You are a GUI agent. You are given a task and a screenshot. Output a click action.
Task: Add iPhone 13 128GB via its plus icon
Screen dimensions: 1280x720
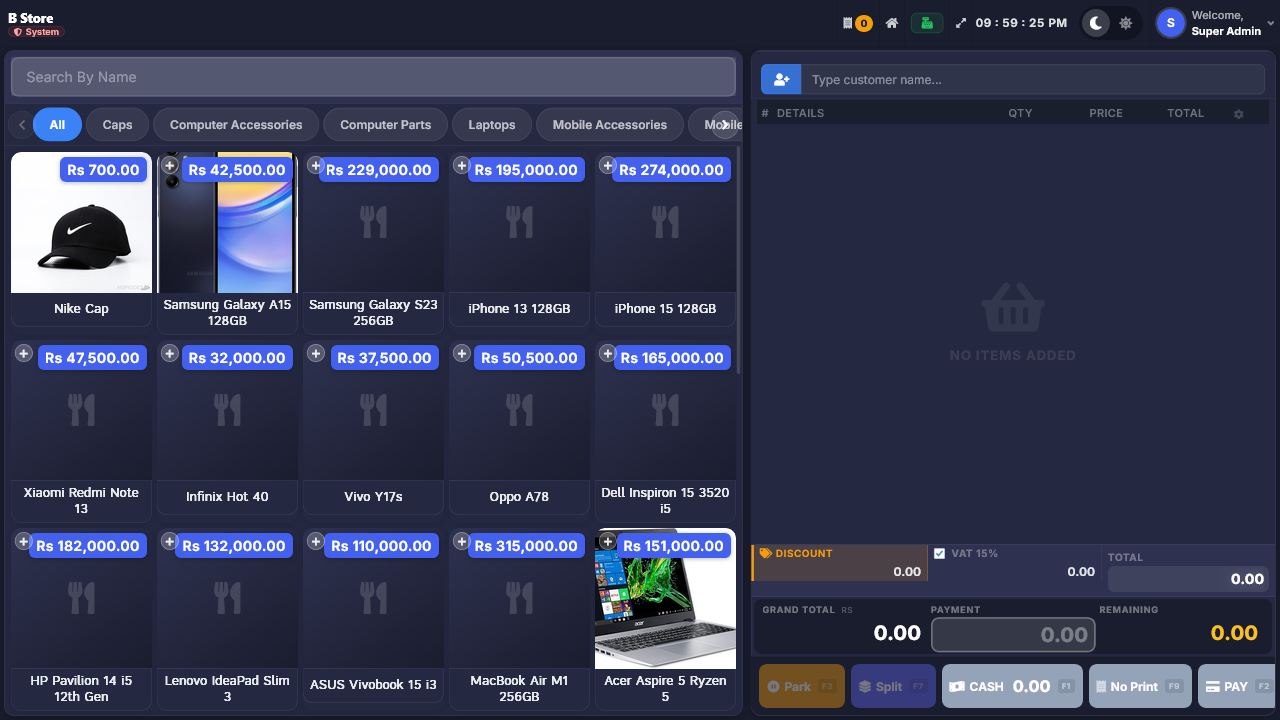click(462, 165)
